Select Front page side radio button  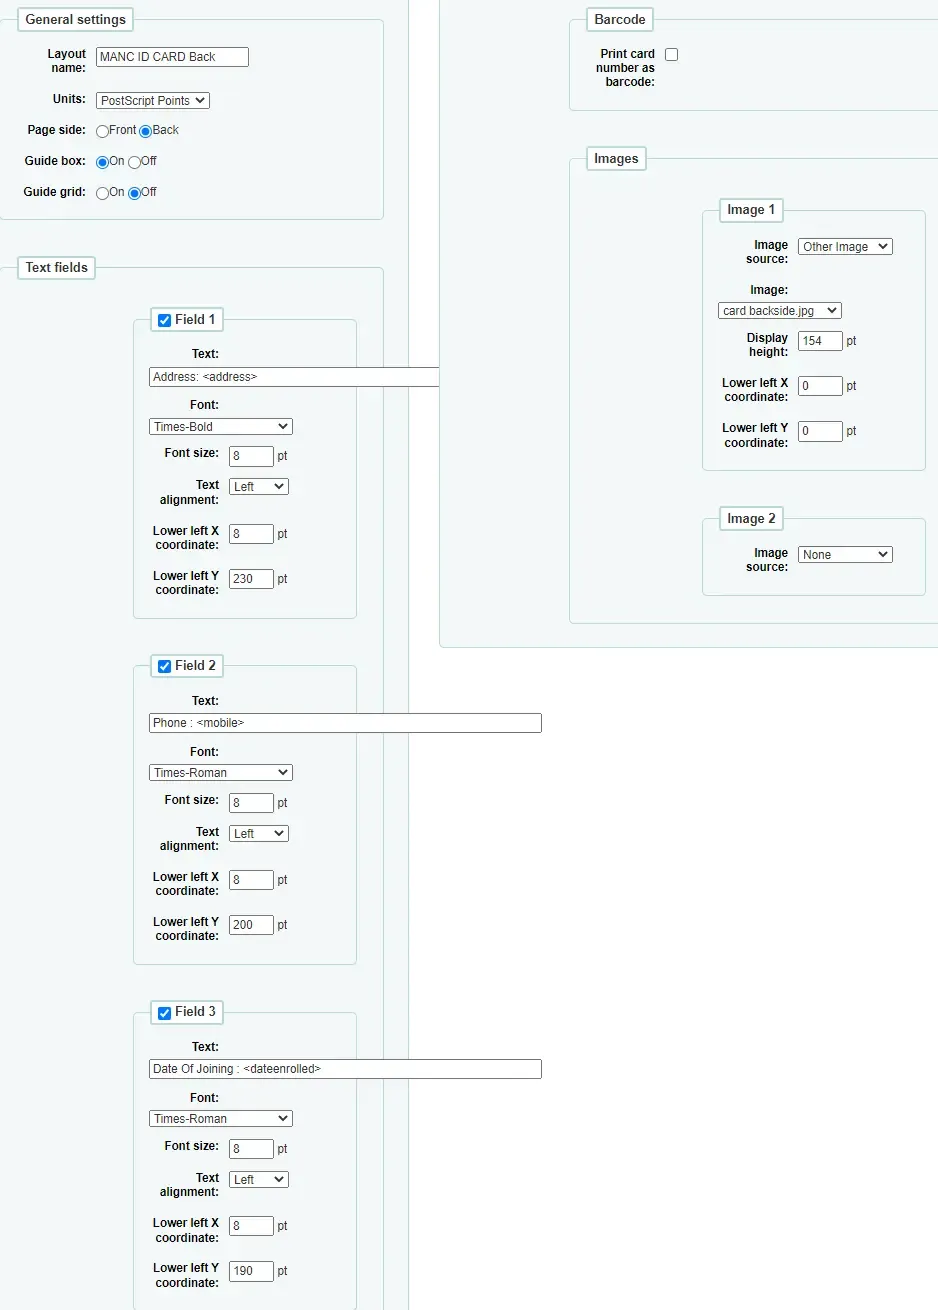(x=102, y=131)
